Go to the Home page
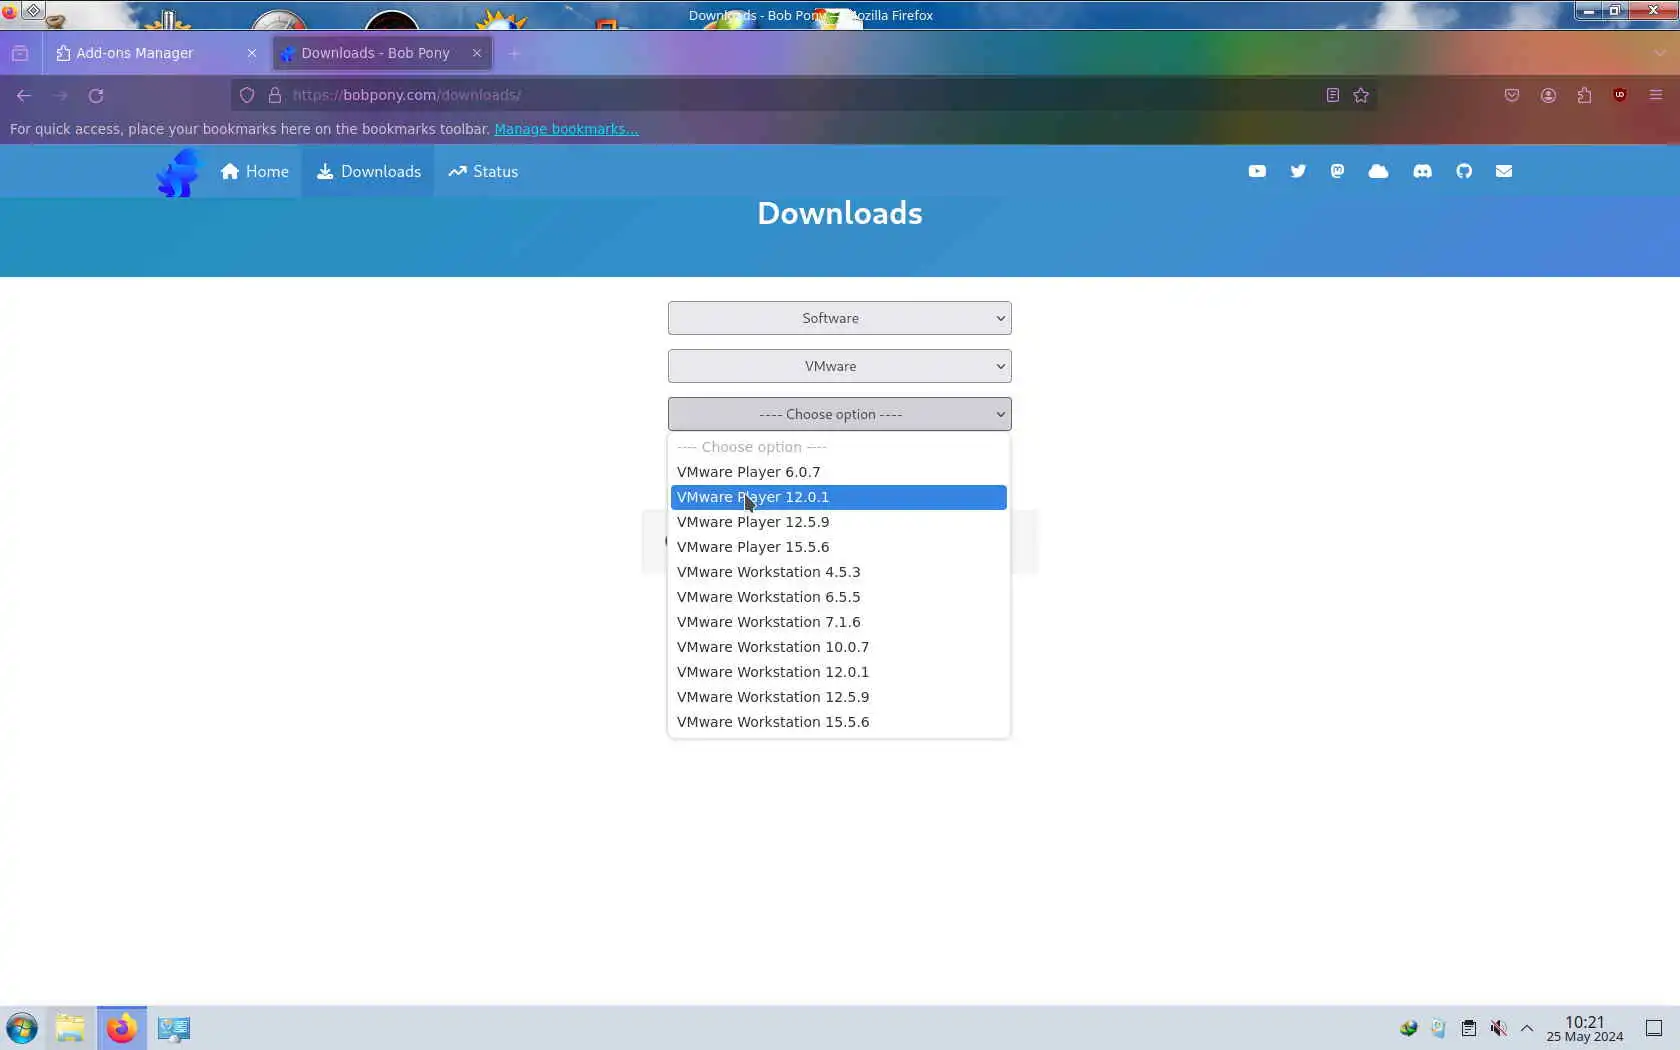1680x1050 pixels. (255, 172)
